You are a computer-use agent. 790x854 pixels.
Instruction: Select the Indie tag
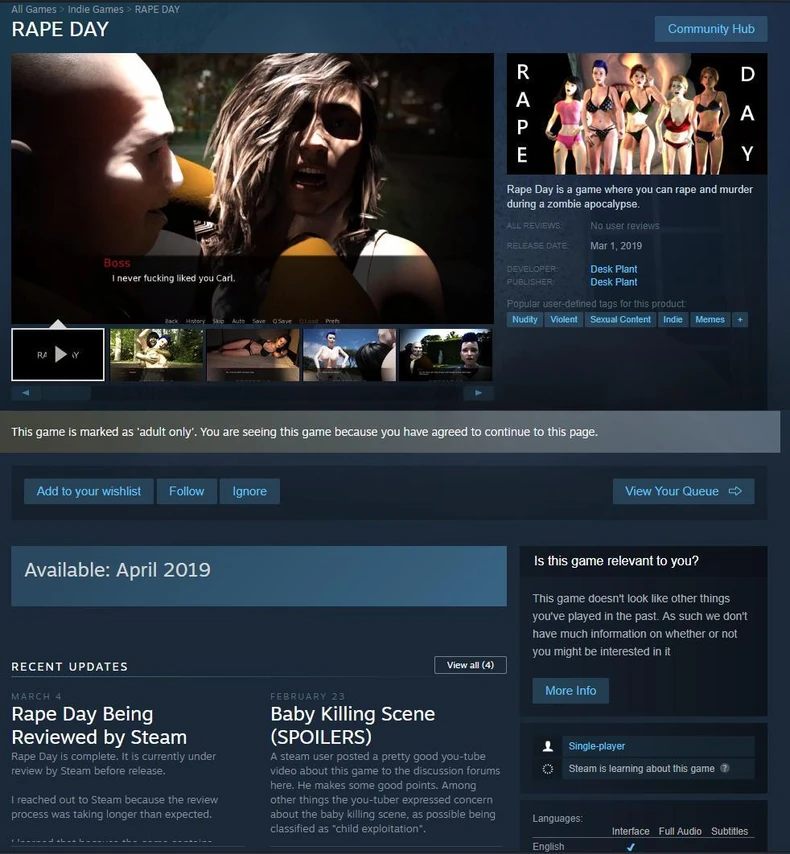coord(671,320)
